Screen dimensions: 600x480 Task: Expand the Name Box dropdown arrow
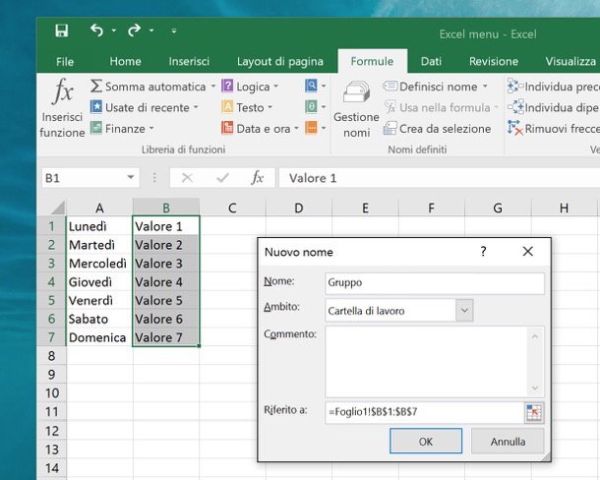130,178
